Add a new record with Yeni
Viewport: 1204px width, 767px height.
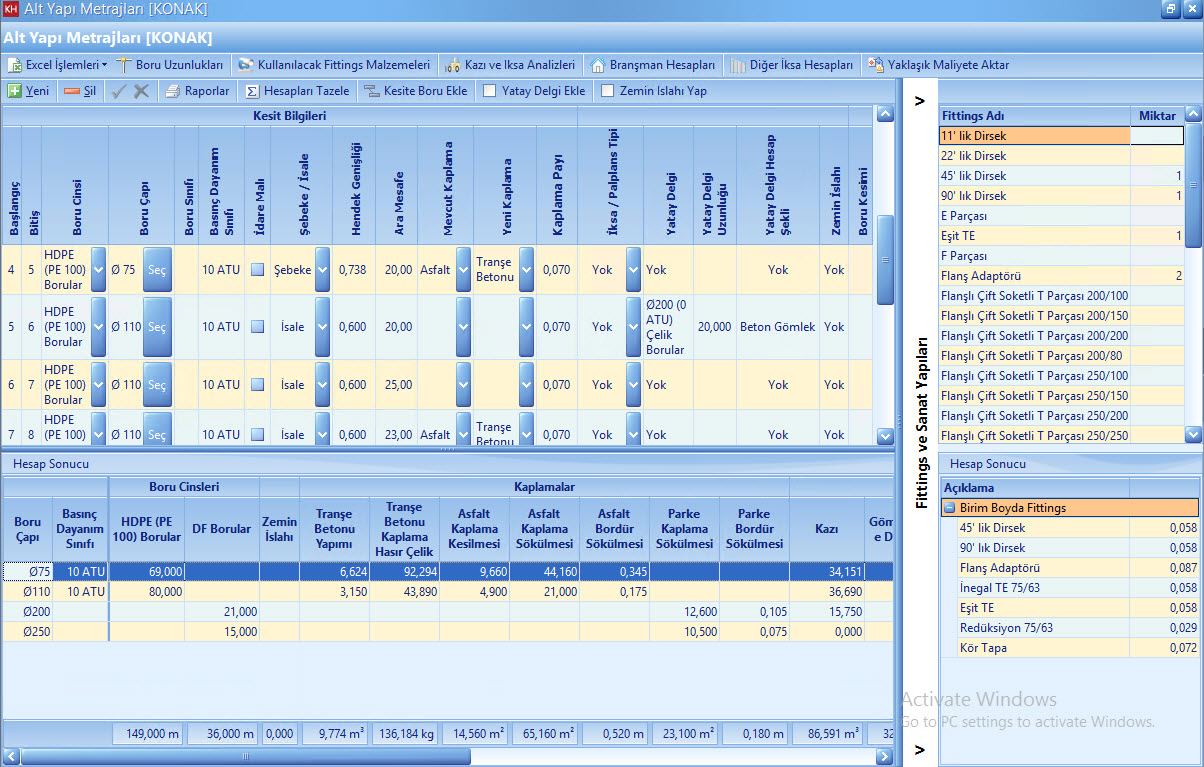pos(28,91)
